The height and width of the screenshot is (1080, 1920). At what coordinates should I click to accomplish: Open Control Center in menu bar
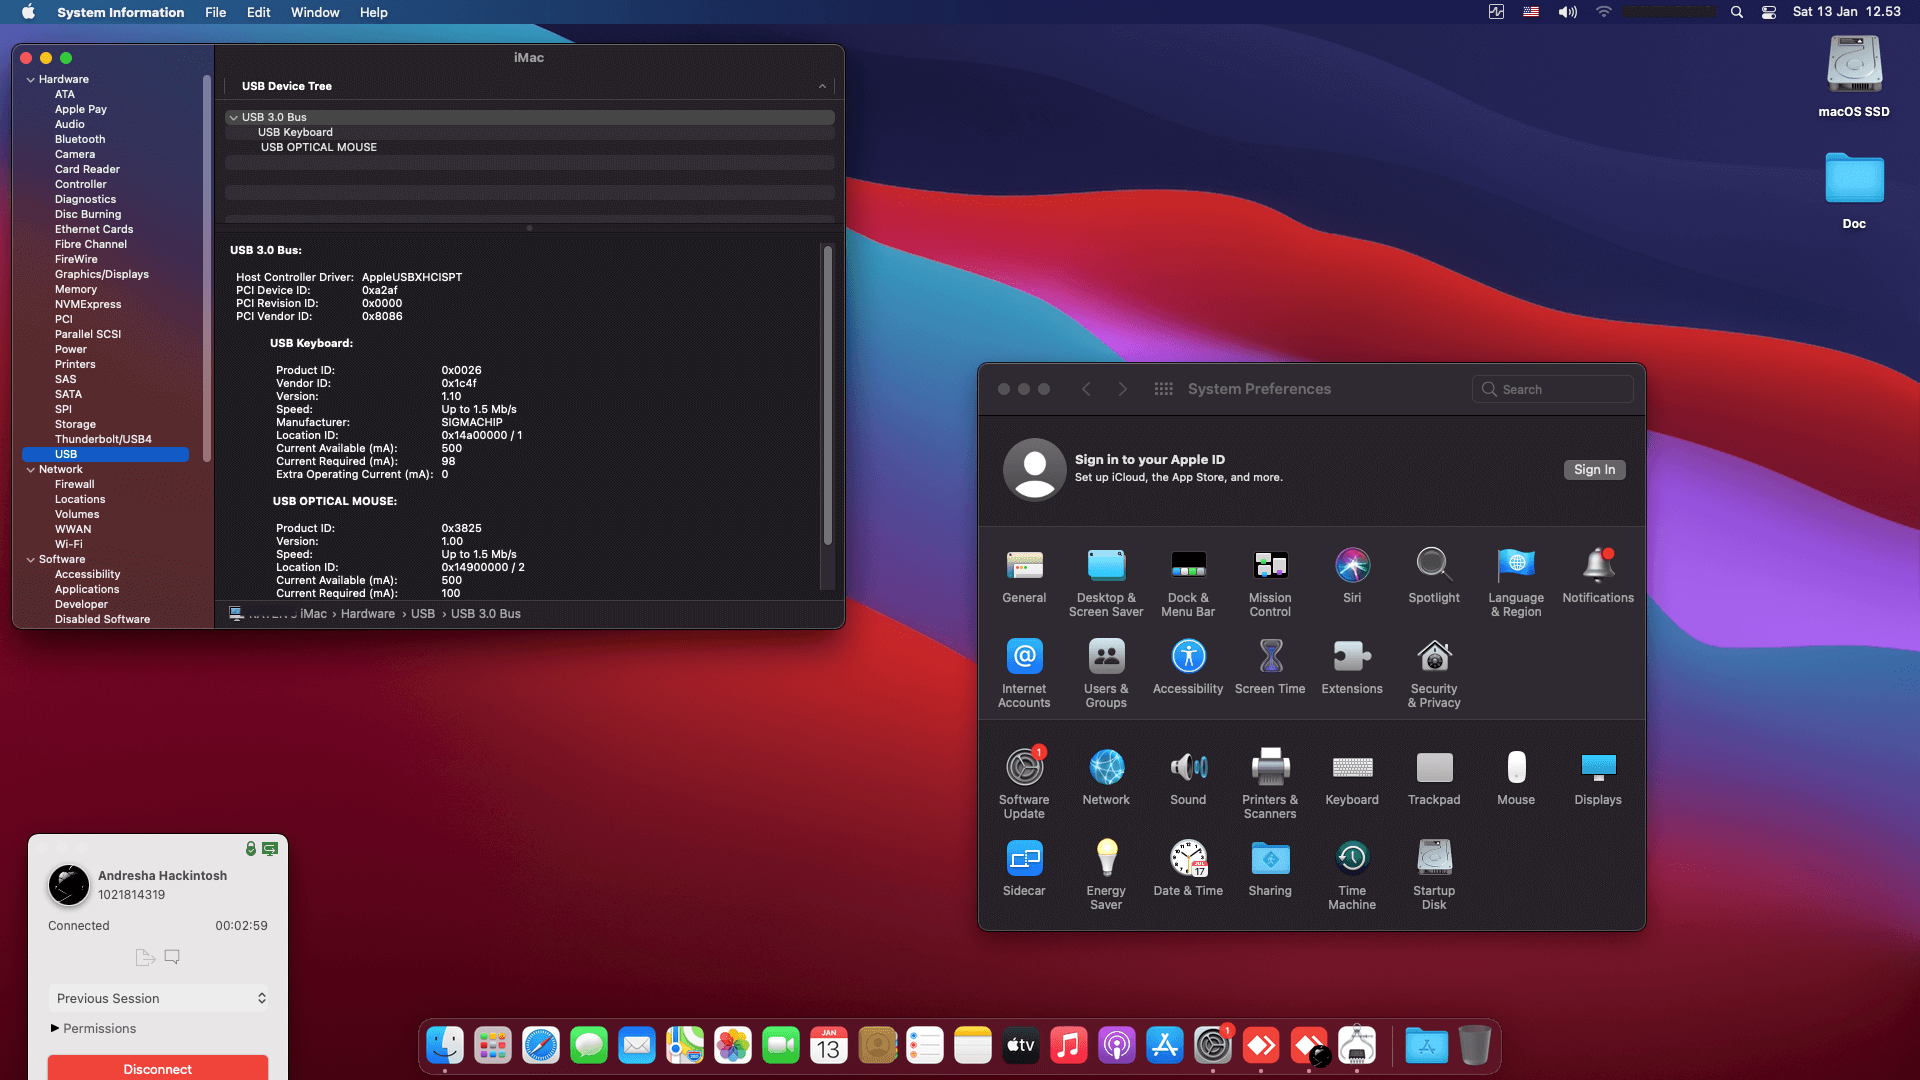click(x=1768, y=12)
